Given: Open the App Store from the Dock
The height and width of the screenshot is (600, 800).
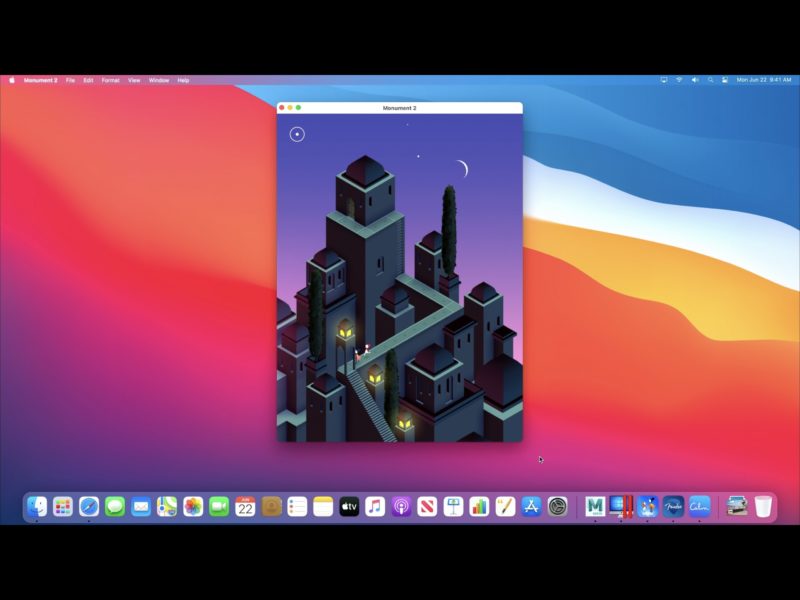Looking at the screenshot, I should [x=531, y=507].
